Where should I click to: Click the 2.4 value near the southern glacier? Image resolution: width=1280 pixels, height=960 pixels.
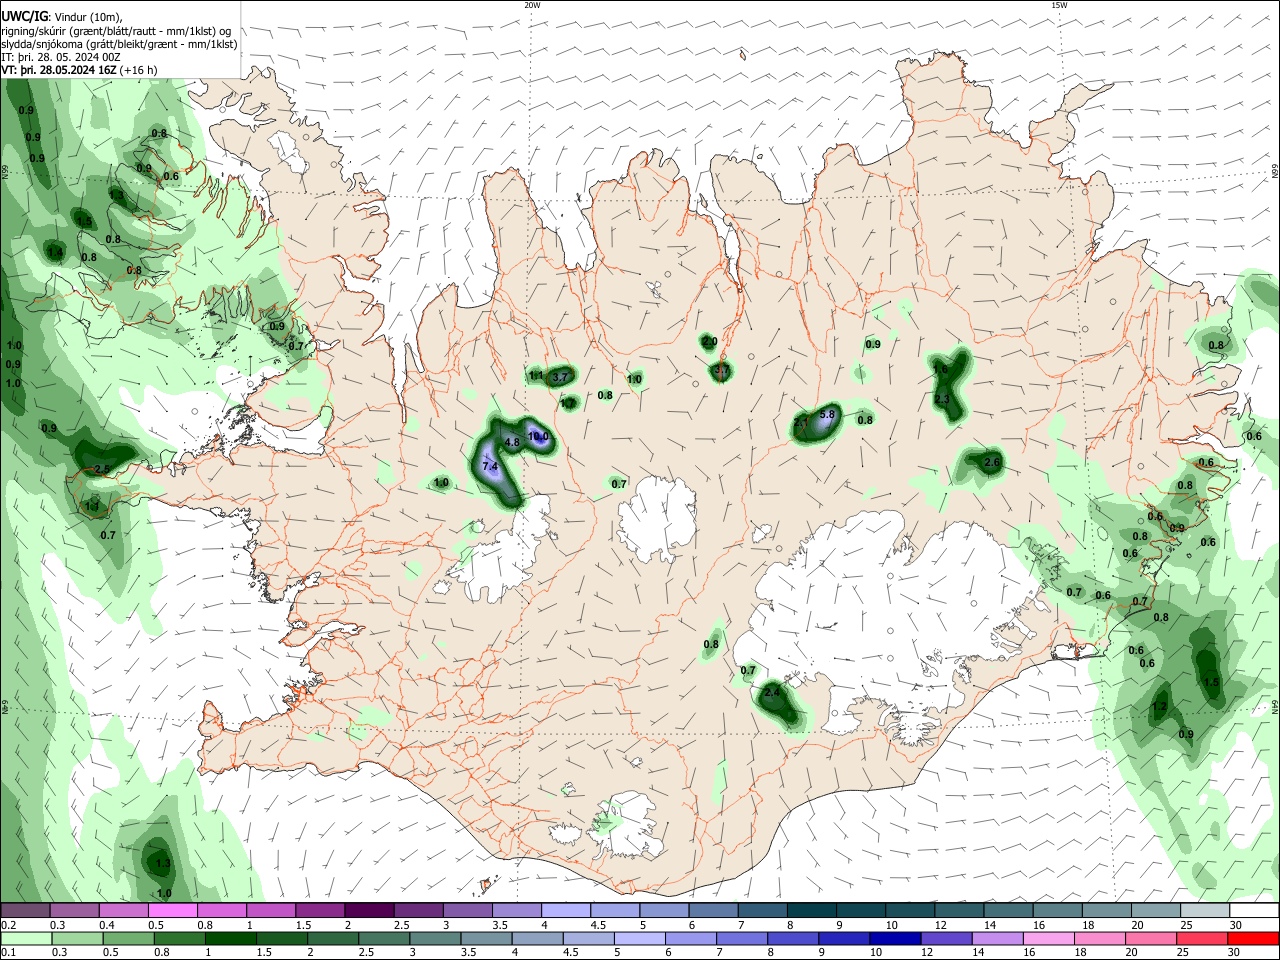pos(772,692)
